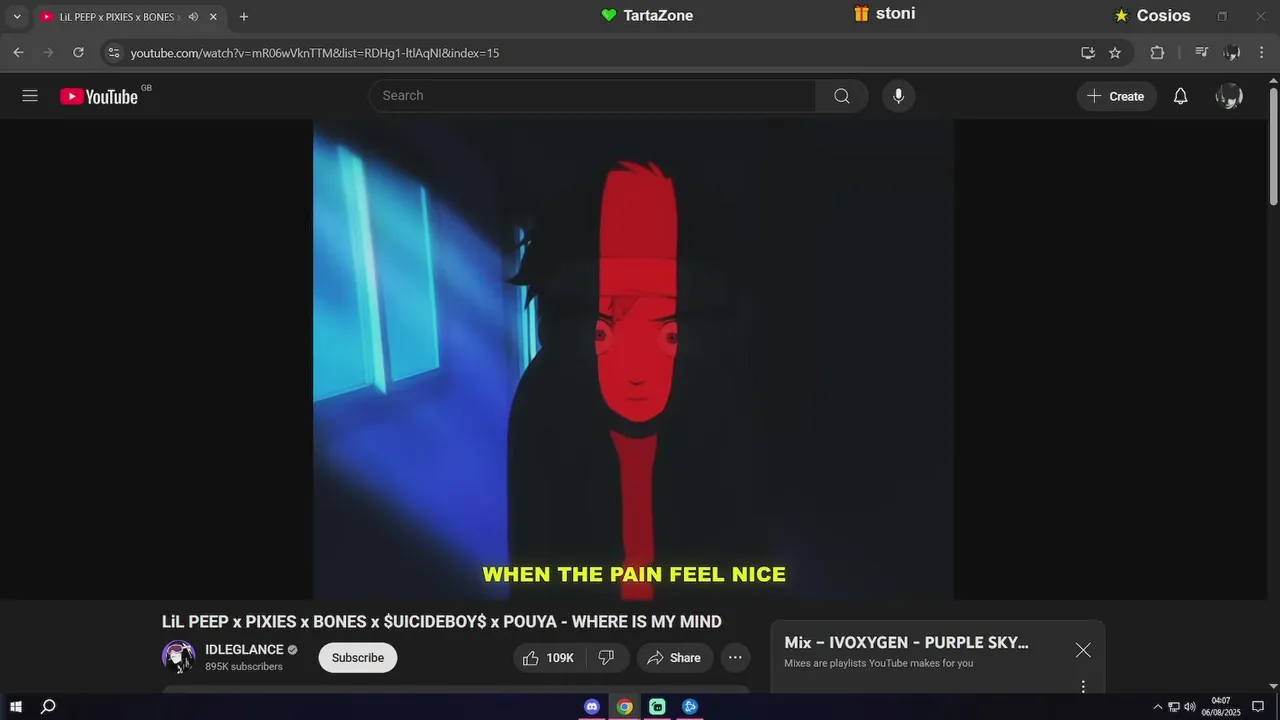Open the Mix playlist three-dot options
Image resolution: width=1280 pixels, height=720 pixels.
point(1083,686)
